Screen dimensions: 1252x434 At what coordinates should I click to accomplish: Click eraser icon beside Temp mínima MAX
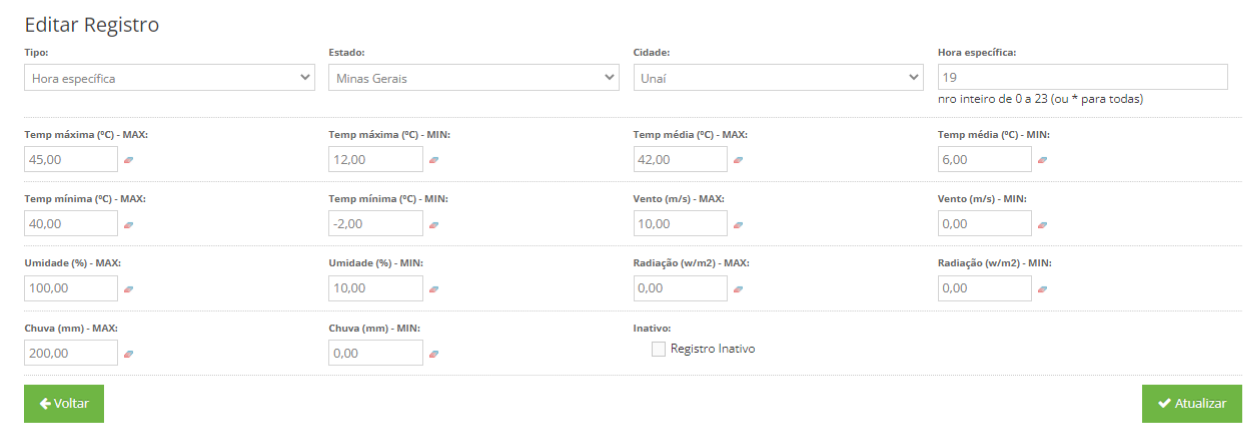pyautogui.click(x=129, y=225)
